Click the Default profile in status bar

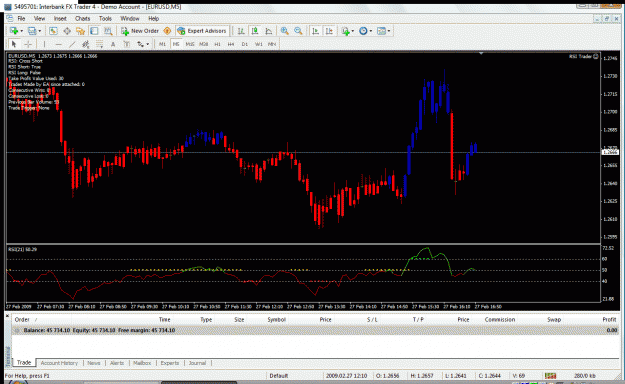click(279, 376)
